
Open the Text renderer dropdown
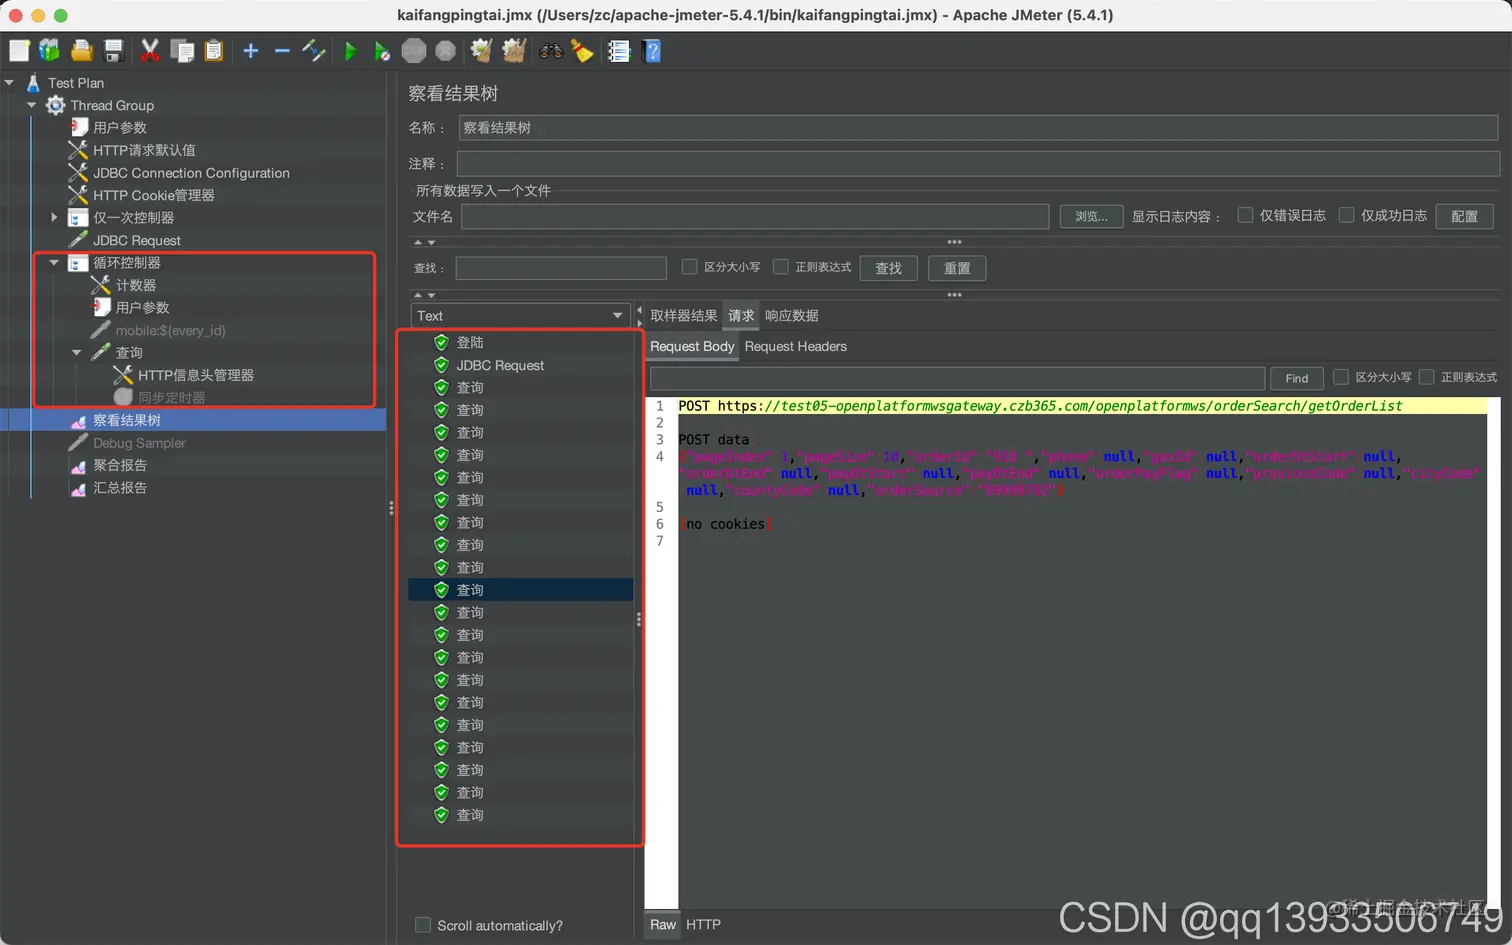click(x=520, y=316)
